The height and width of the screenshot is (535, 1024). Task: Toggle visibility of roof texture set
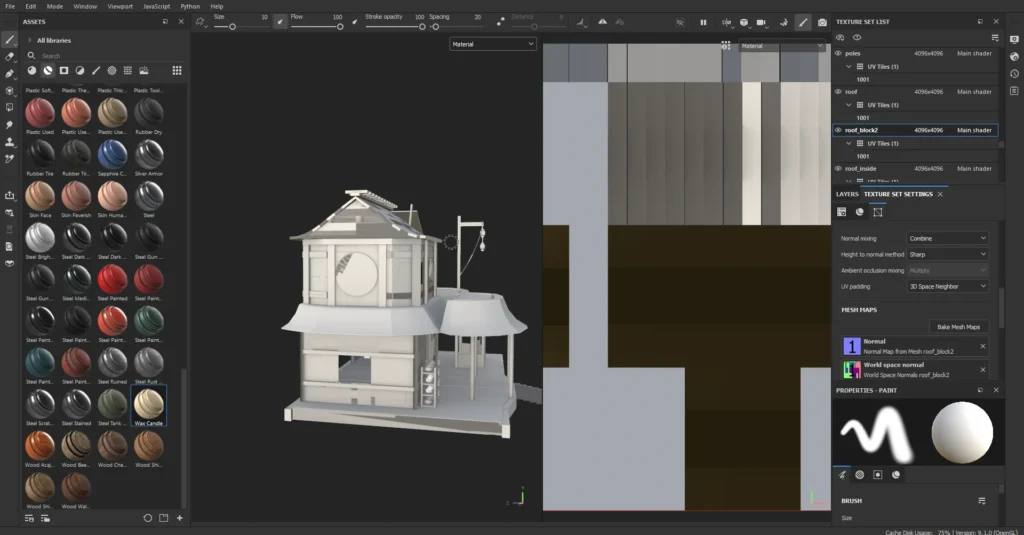(x=839, y=92)
